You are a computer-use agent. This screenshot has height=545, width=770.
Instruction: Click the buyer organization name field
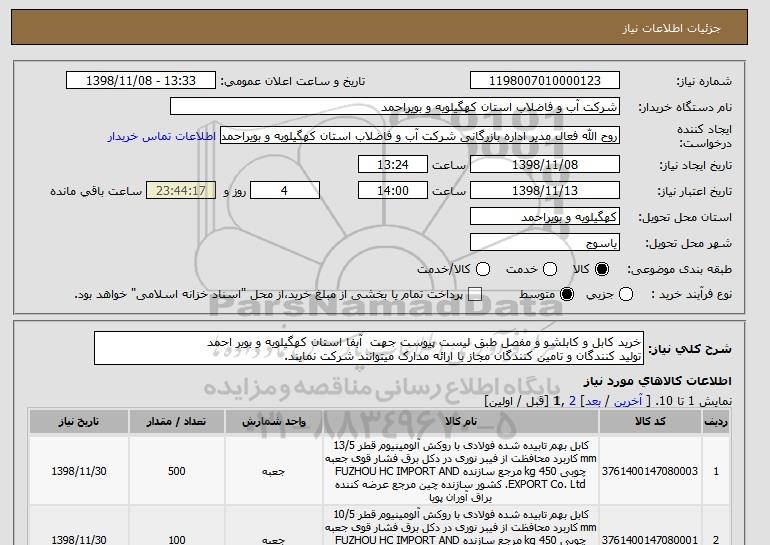395,107
